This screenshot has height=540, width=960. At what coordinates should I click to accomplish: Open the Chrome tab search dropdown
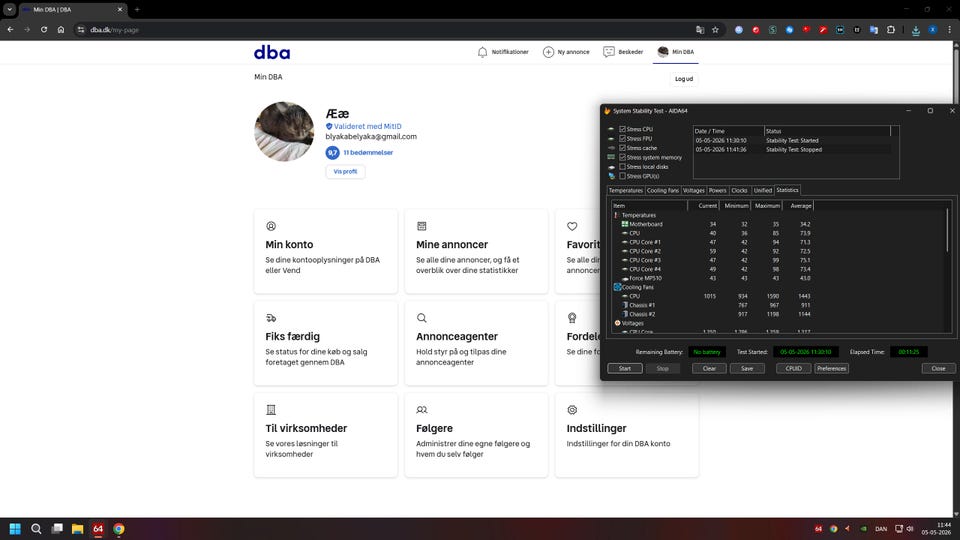pyautogui.click(x=10, y=9)
